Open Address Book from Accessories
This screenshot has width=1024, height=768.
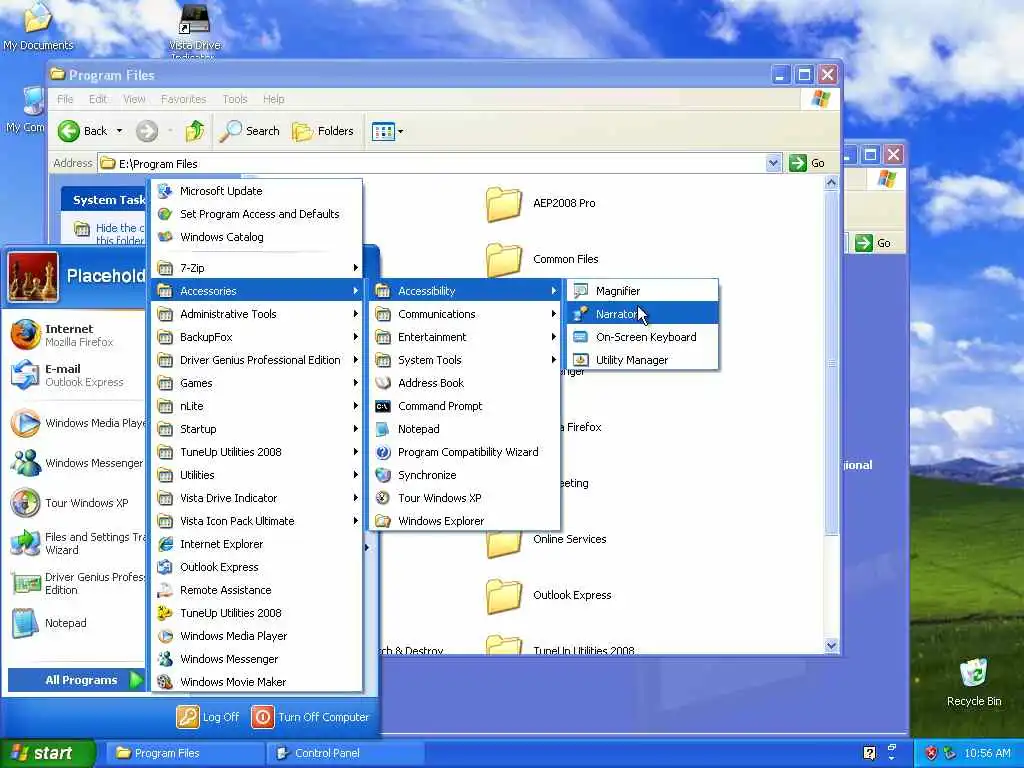click(466, 383)
